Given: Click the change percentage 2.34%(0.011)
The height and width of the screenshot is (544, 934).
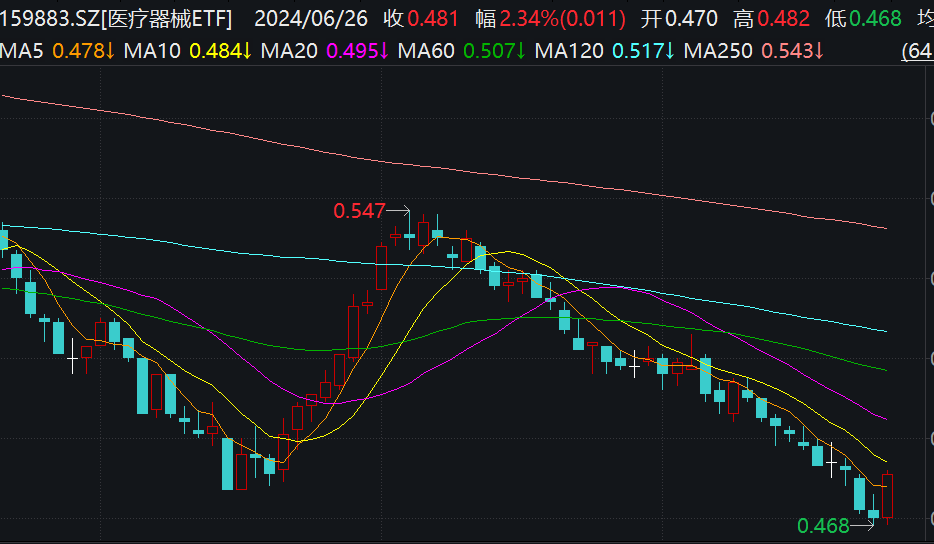Looking at the screenshot, I should click(564, 19).
